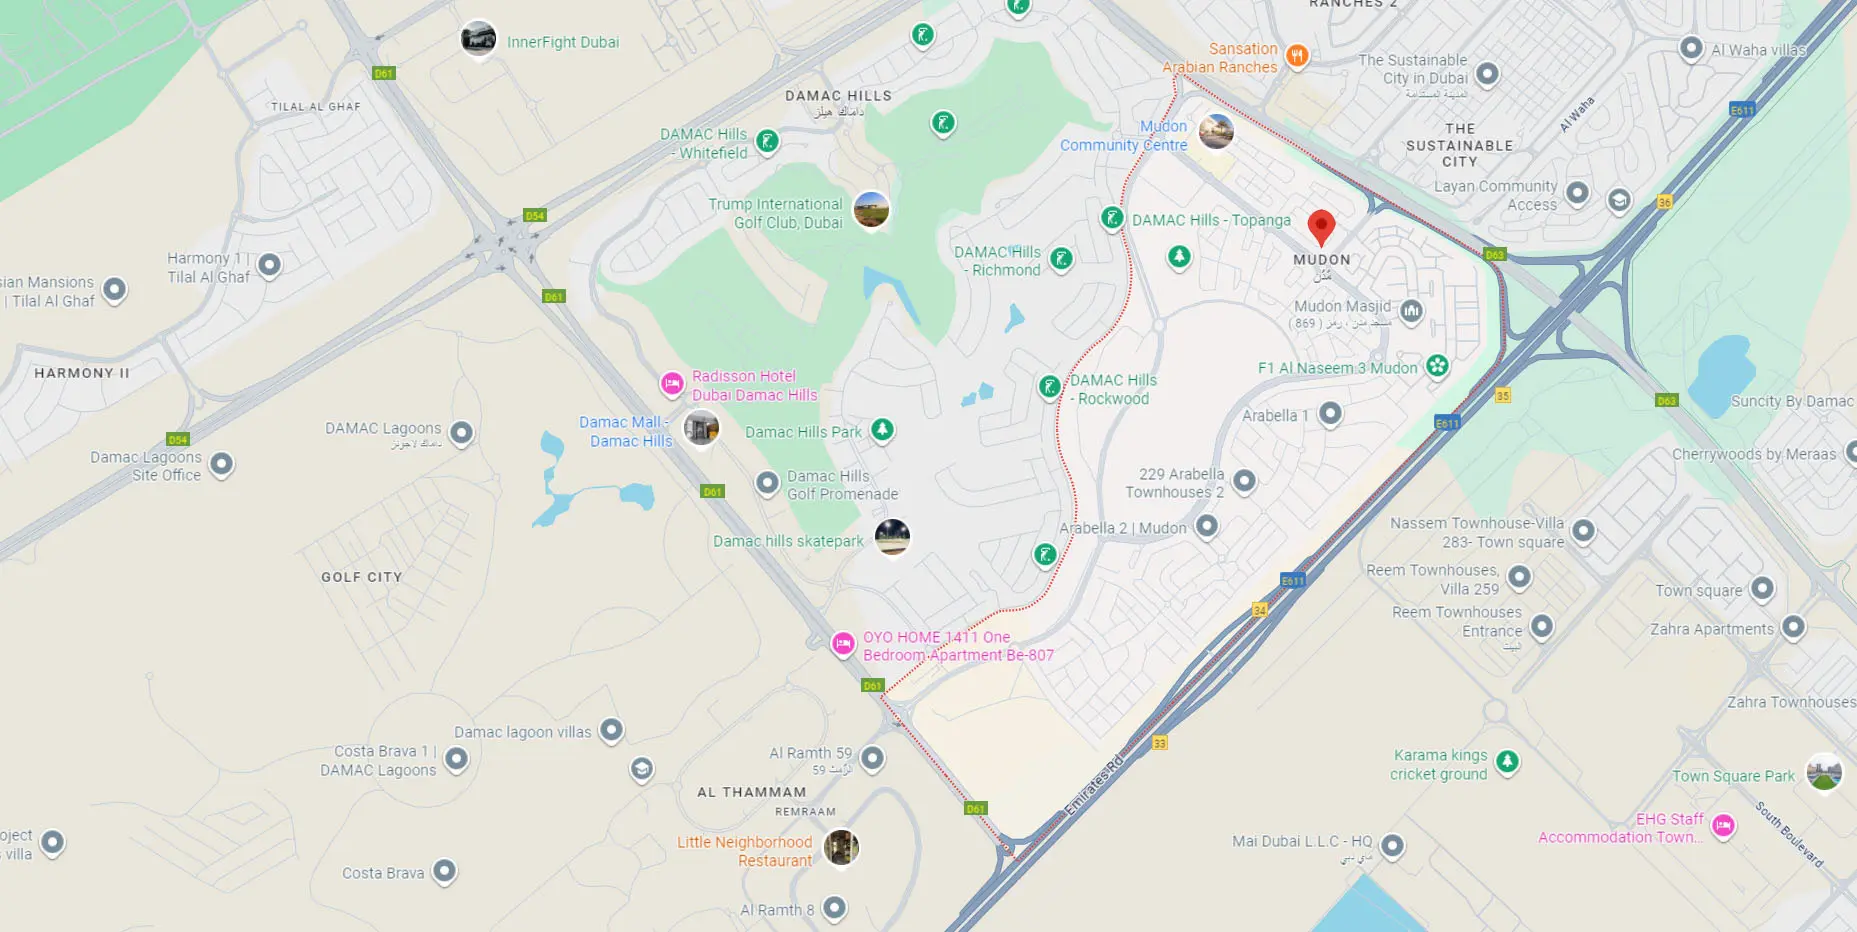Select the Town Square Park photo marker
The image size is (1857, 932).
pyautogui.click(x=1824, y=773)
